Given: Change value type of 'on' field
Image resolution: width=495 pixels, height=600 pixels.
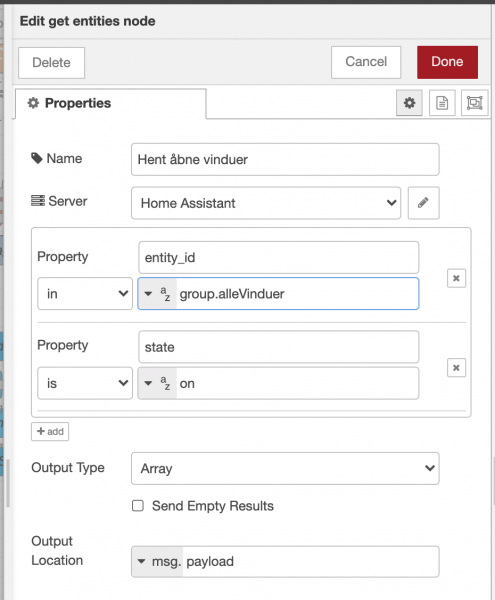Looking at the screenshot, I should click(157, 383).
